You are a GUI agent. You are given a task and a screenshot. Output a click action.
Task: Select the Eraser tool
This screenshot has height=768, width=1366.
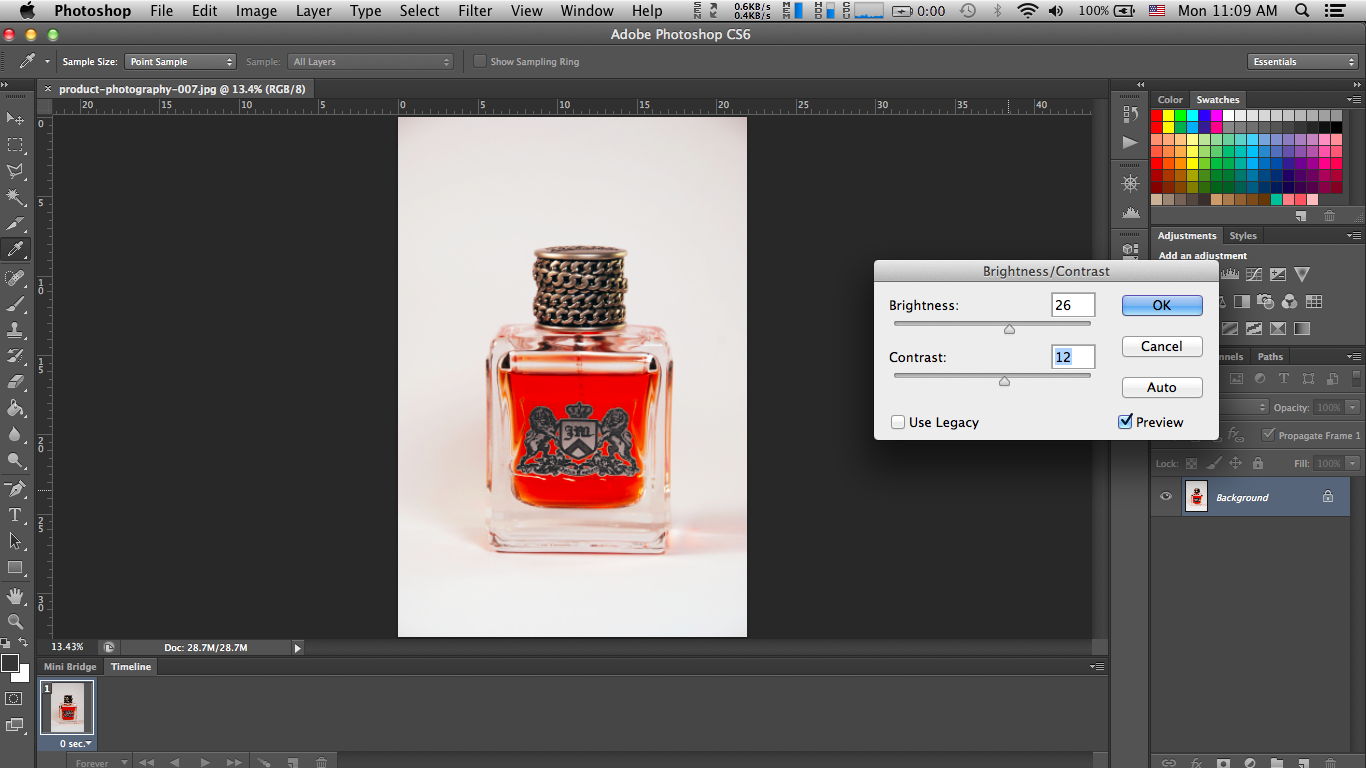coord(15,381)
